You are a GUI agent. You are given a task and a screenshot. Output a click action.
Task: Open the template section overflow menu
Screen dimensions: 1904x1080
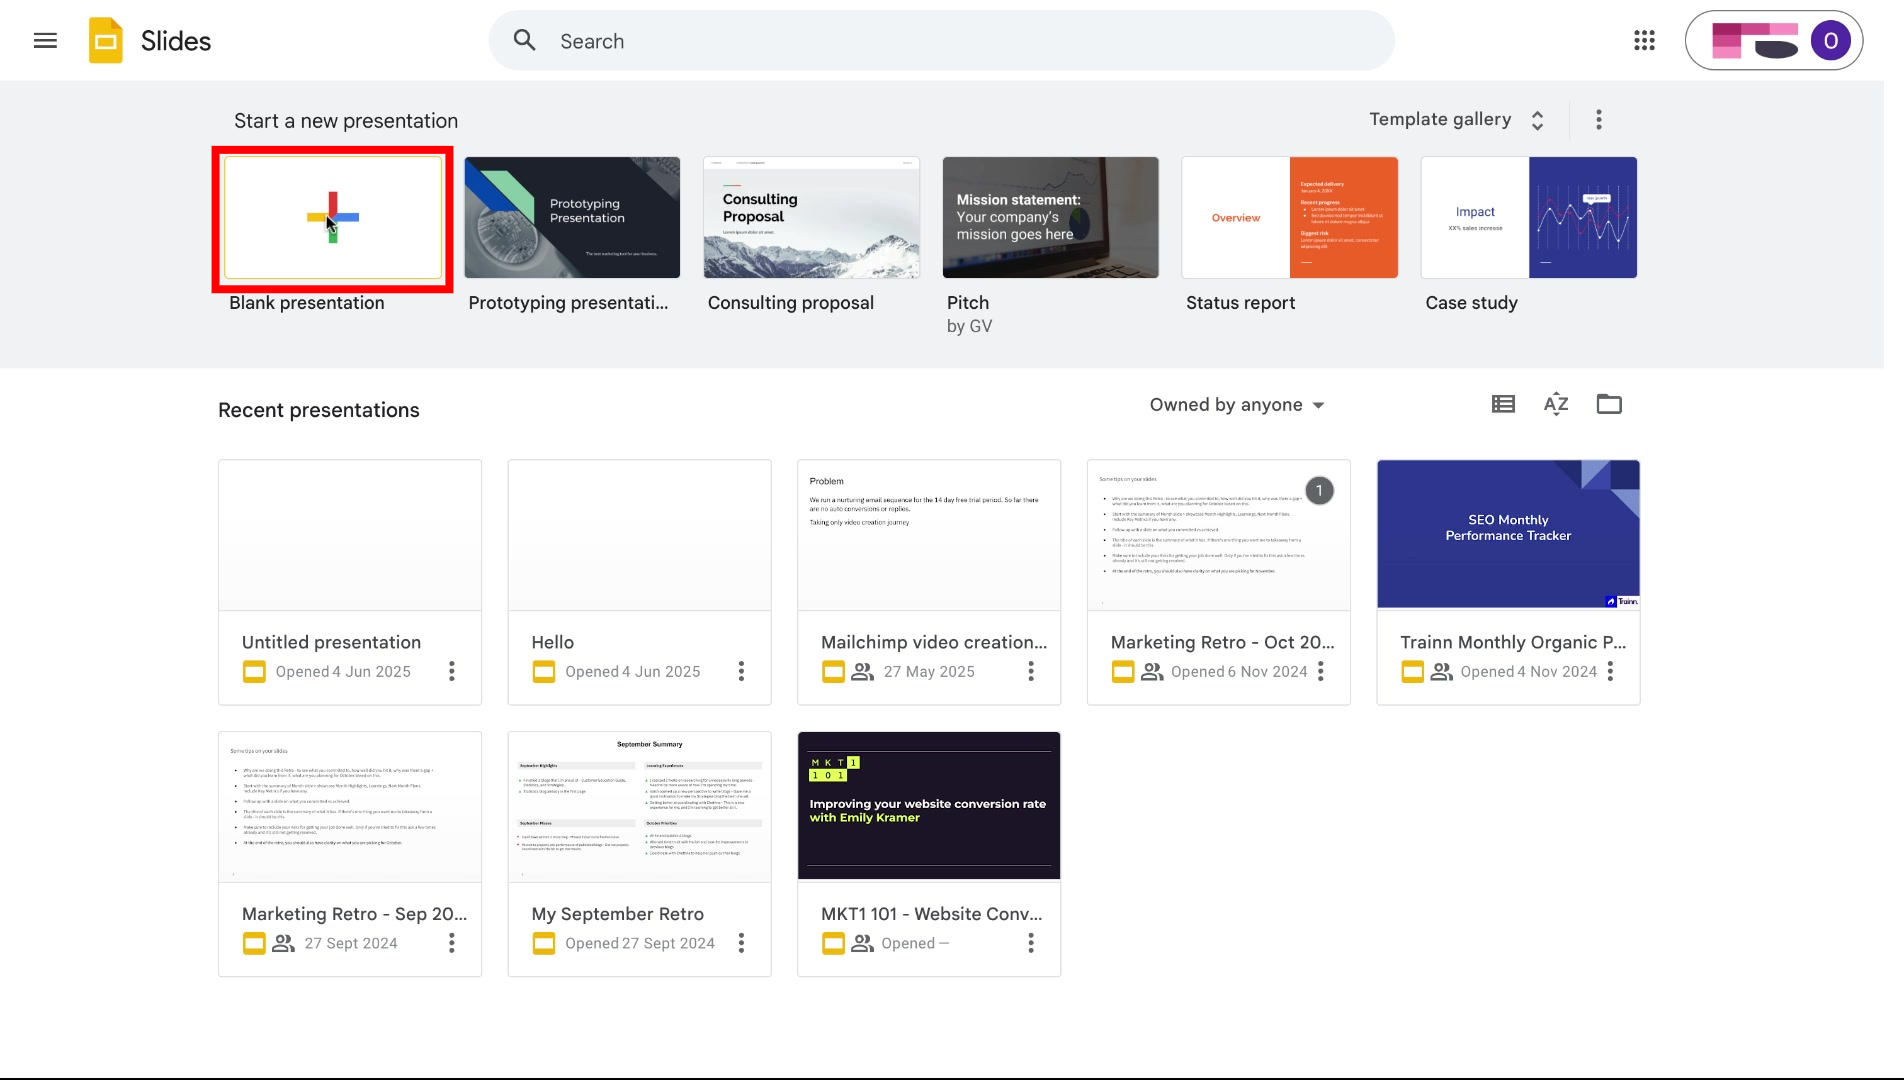[1598, 119]
